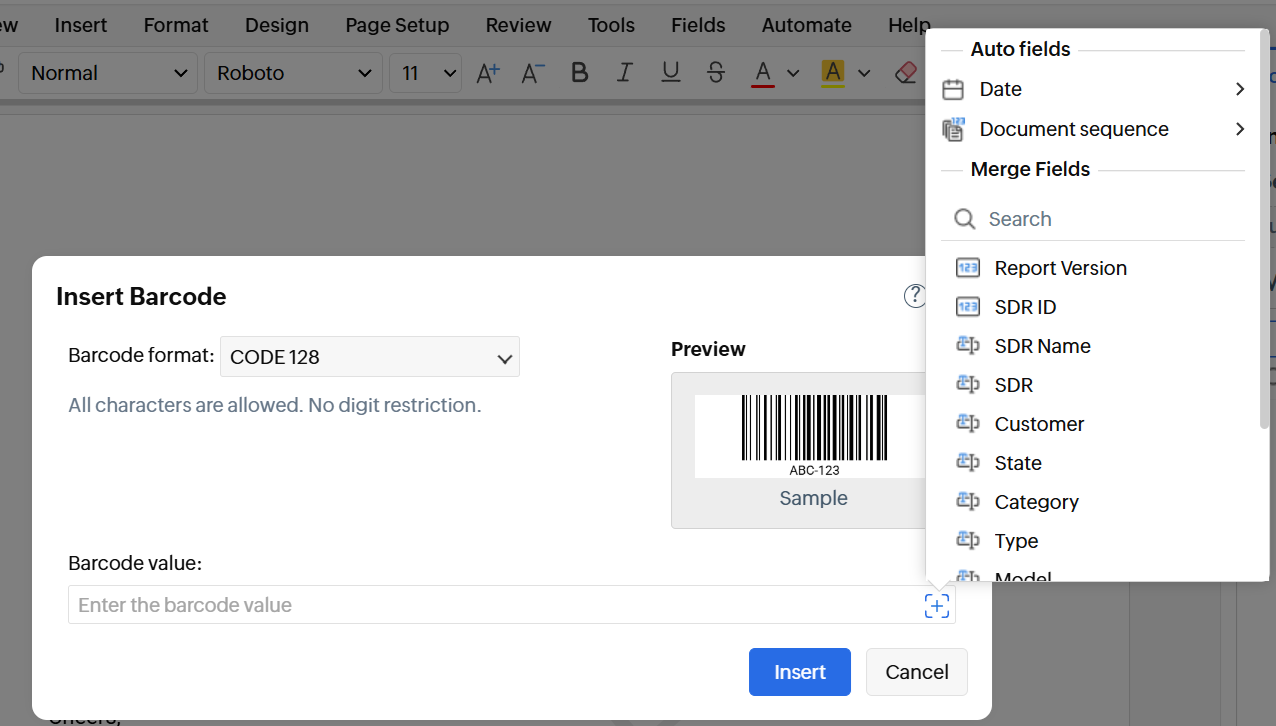Open the Barcode format dropdown
Viewport: 1276px width, 726px height.
[x=370, y=357]
